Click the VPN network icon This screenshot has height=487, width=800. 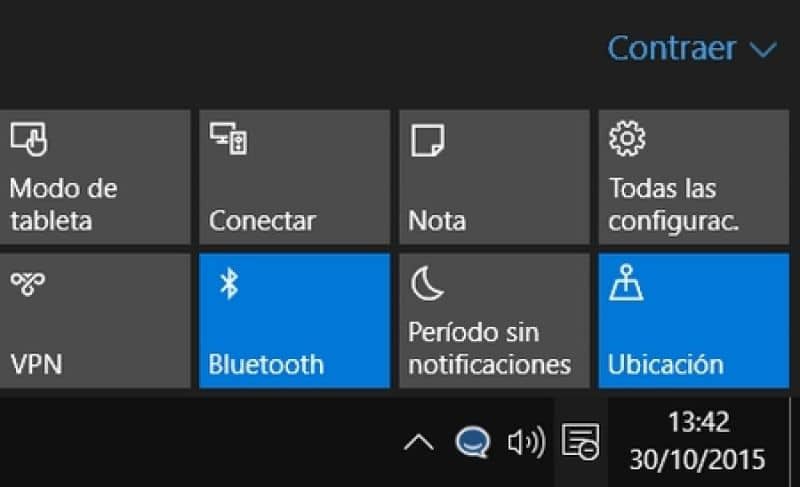click(x=27, y=285)
